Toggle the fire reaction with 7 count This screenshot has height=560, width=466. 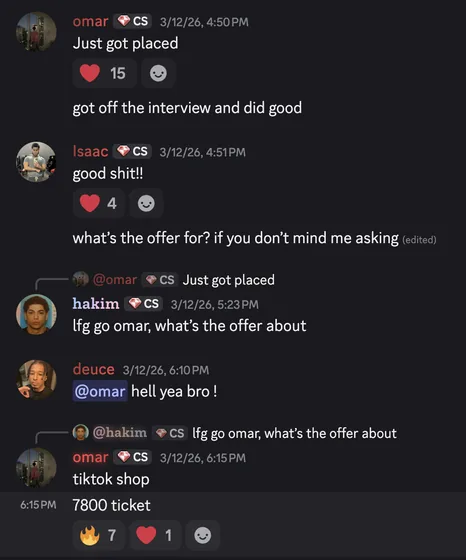99,535
